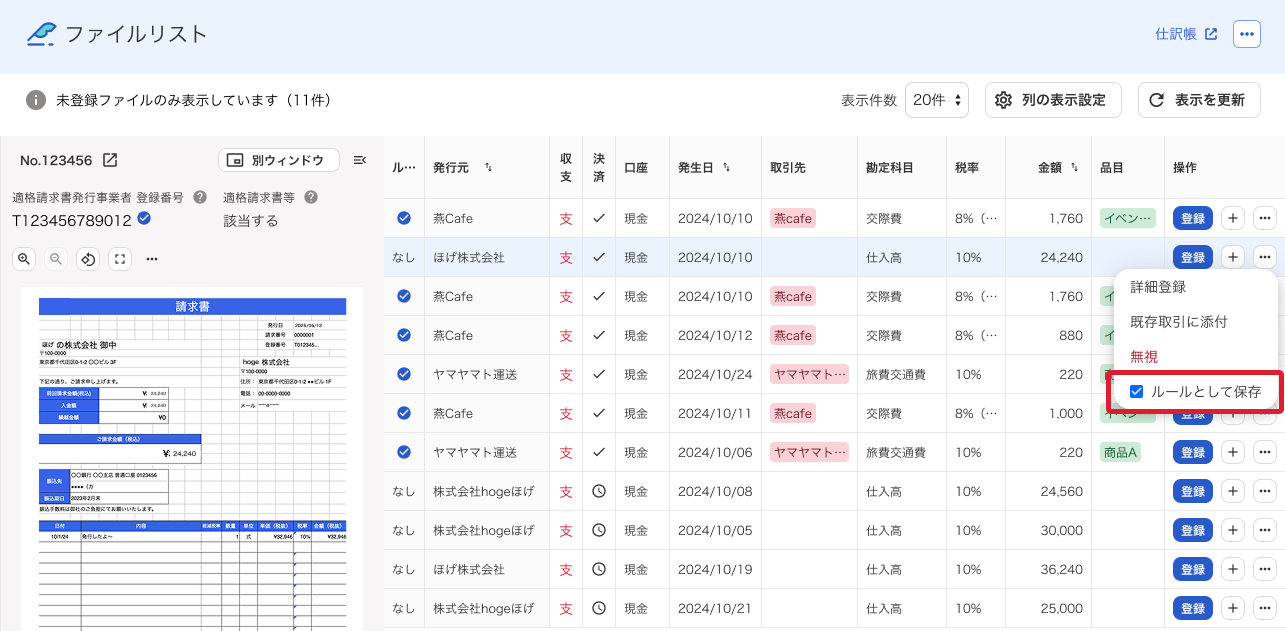Sort by 発行元 column
This screenshot has width=1285, height=631.
(488, 167)
